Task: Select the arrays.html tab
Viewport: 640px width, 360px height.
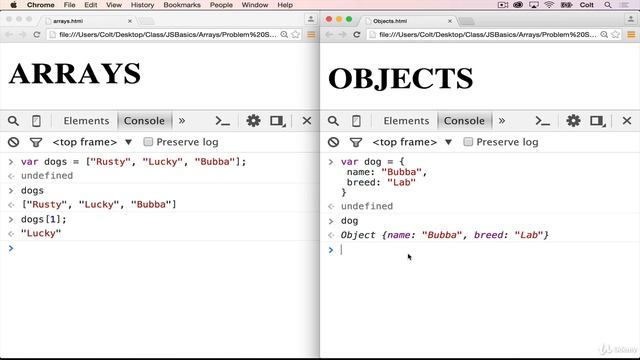Action: click(88, 21)
